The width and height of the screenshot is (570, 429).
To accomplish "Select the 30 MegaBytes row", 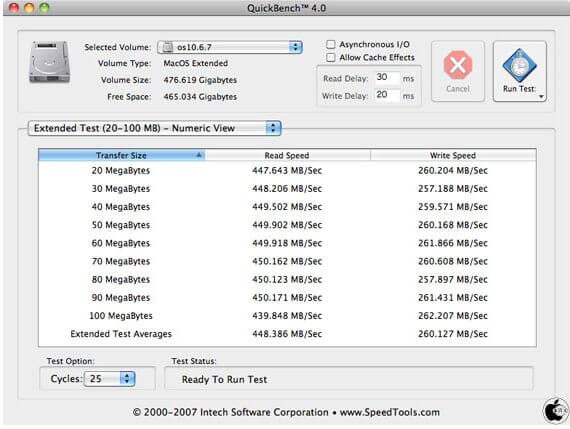I will pyautogui.click(x=287, y=189).
